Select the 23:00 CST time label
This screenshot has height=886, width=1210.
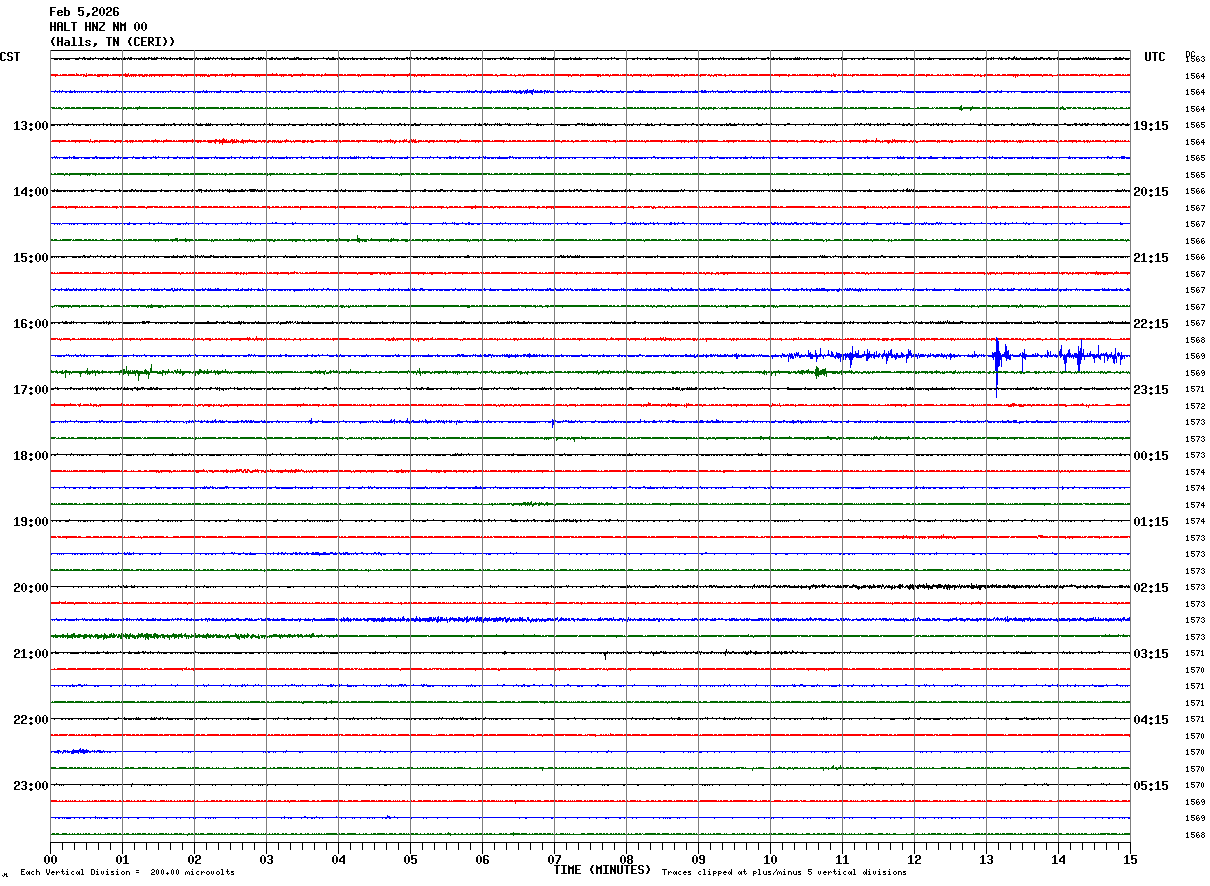[31, 786]
